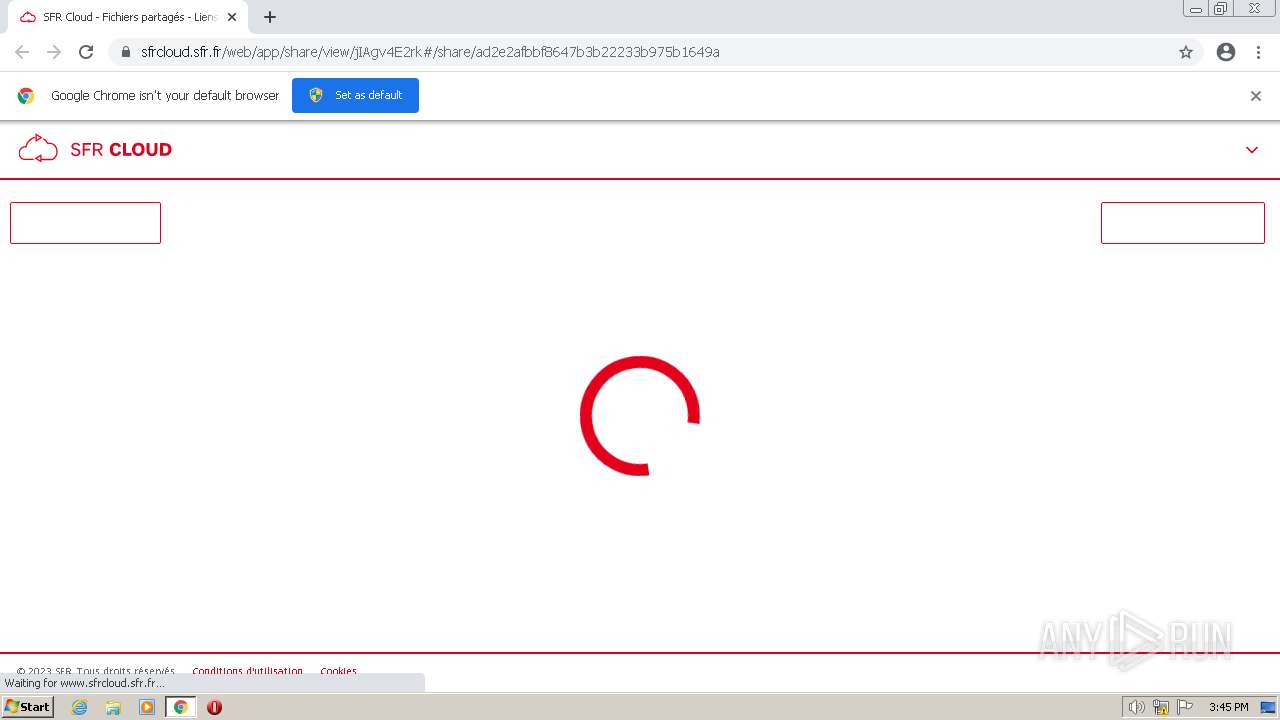Click the SFR Cloud logo

(95, 149)
